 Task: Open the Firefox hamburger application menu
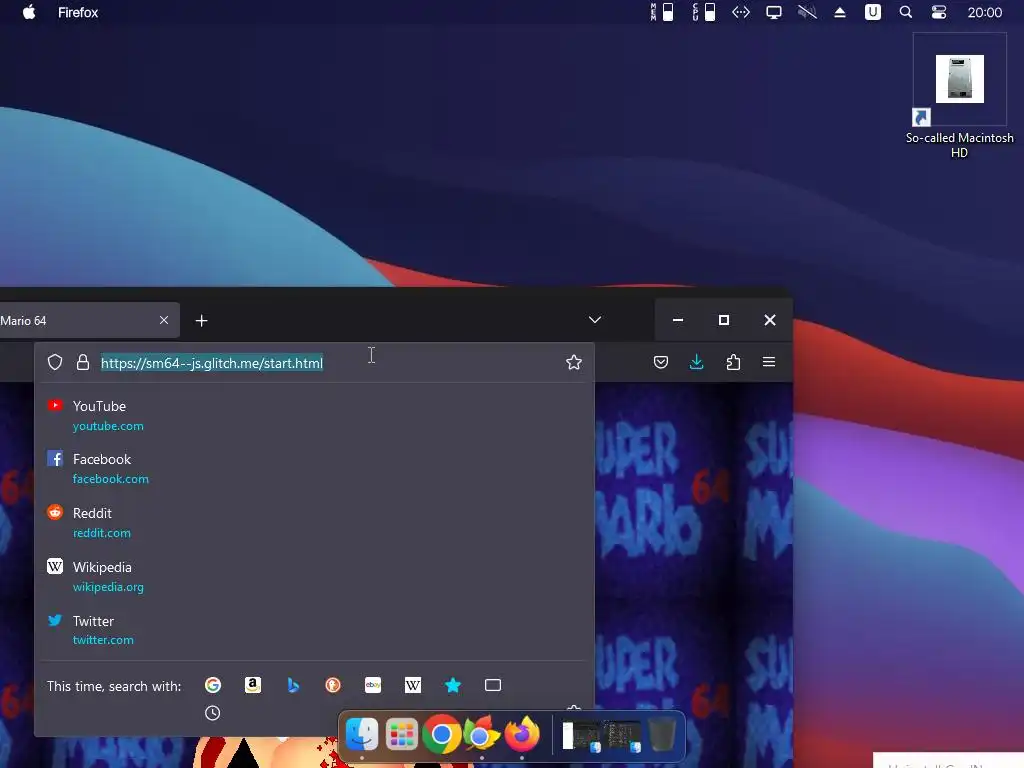click(x=769, y=362)
